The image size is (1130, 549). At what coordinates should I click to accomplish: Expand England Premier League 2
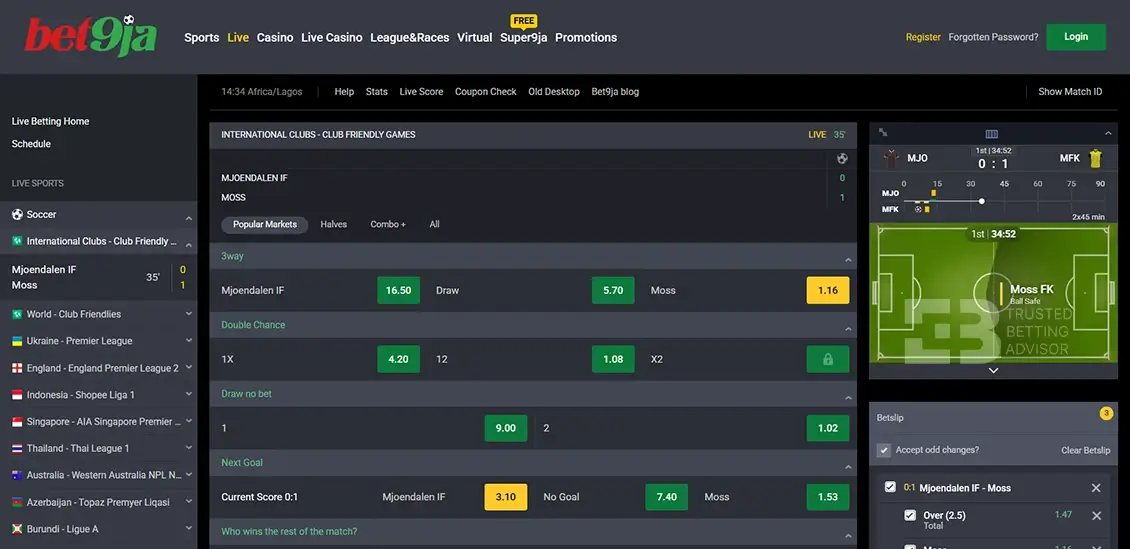pyautogui.click(x=189, y=367)
